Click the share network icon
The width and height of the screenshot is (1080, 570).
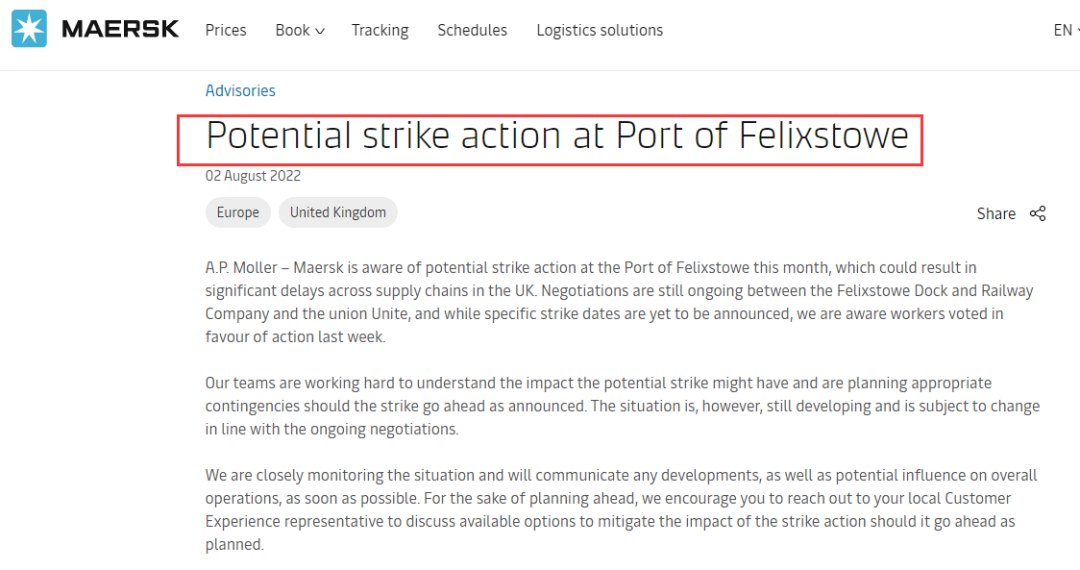coord(1037,213)
